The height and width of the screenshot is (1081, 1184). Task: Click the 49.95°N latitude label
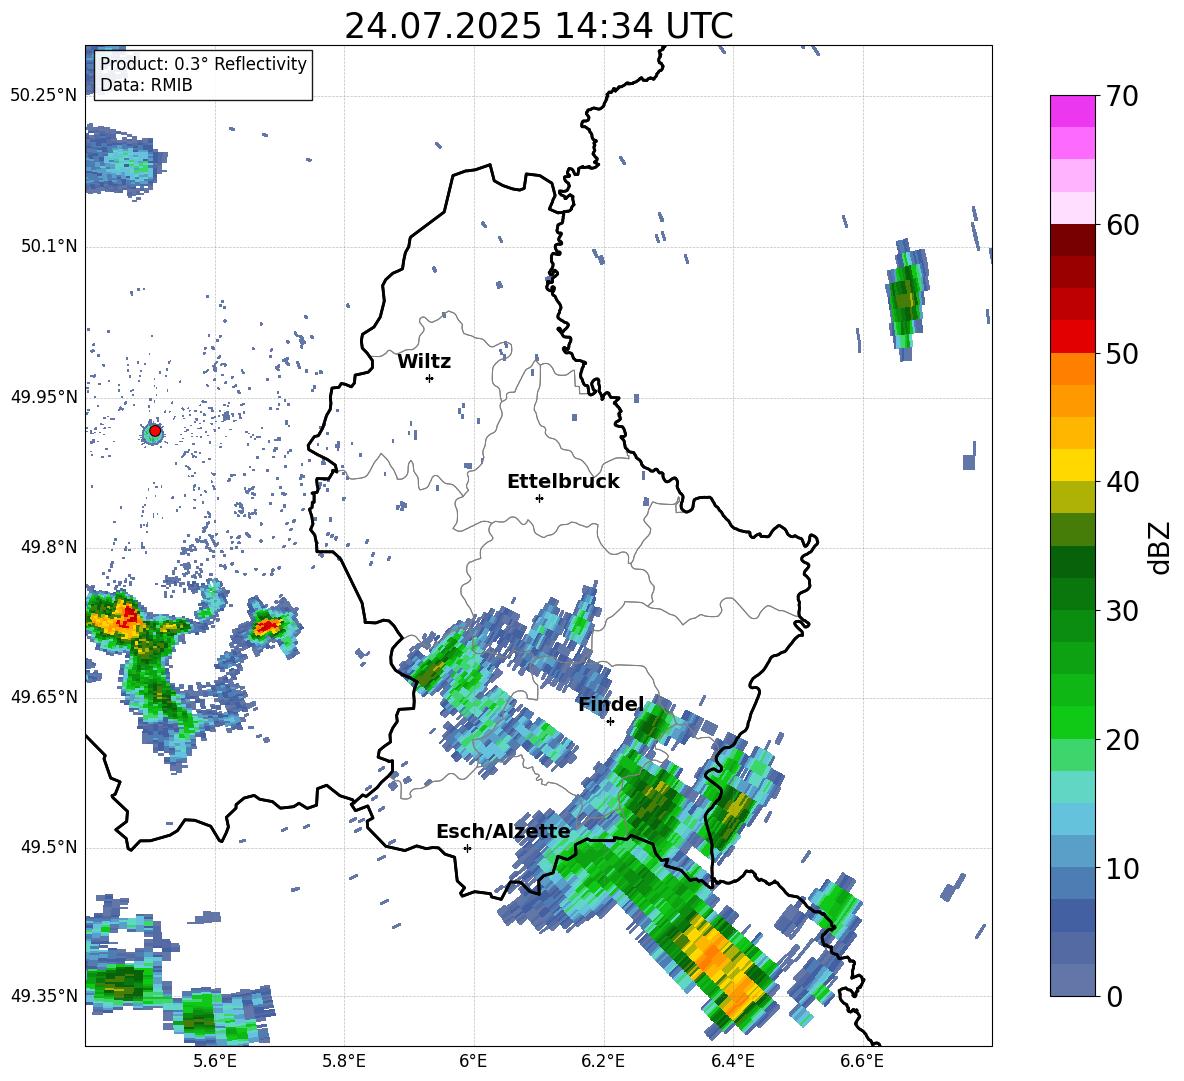(x=44, y=397)
